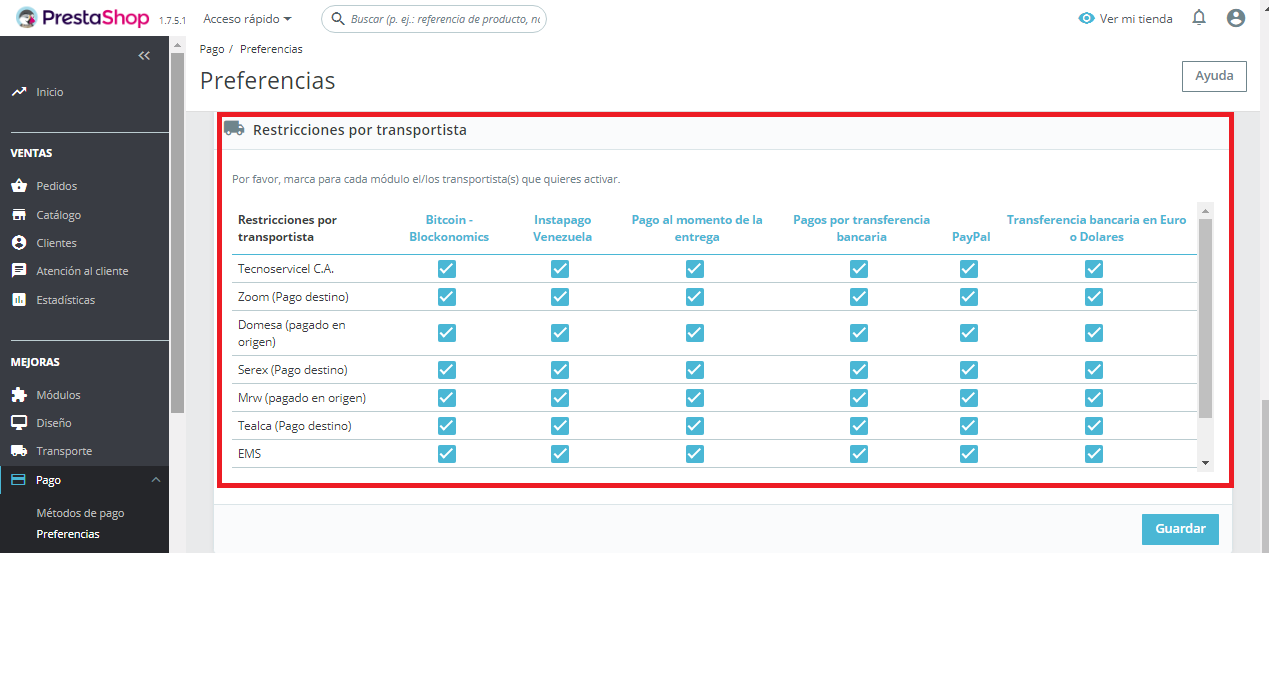Click Preferencias page title text
Image resolution: width=1269 pixels, height=700 pixels.
click(x=268, y=80)
